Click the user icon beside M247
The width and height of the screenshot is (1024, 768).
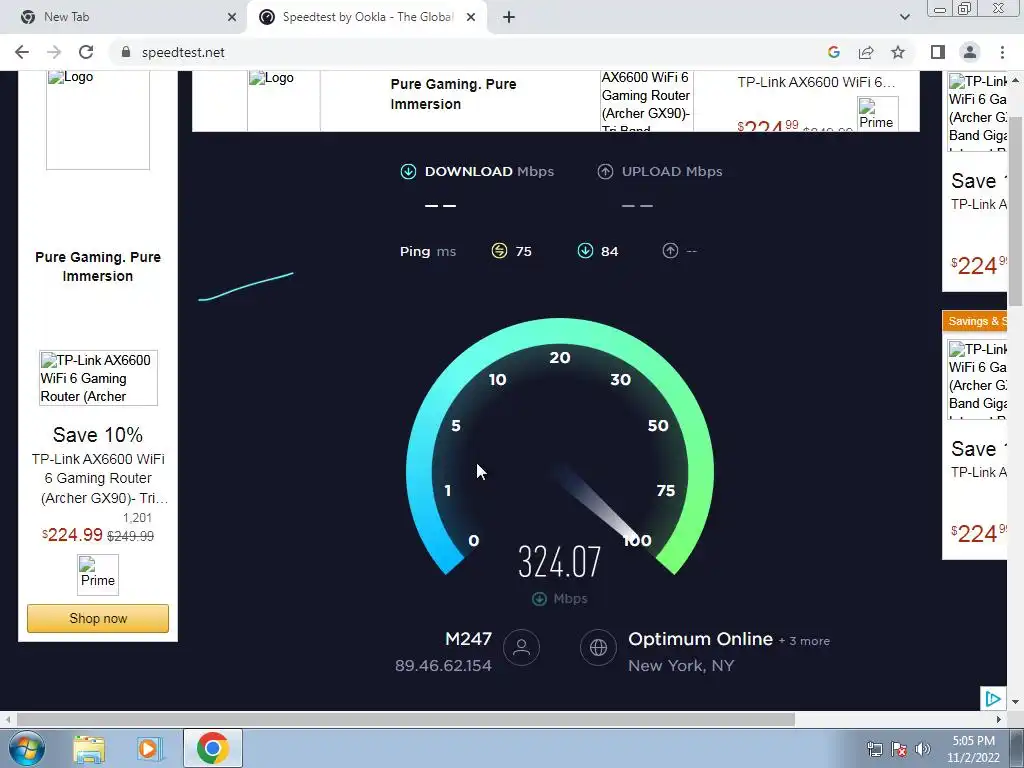pyautogui.click(x=521, y=647)
